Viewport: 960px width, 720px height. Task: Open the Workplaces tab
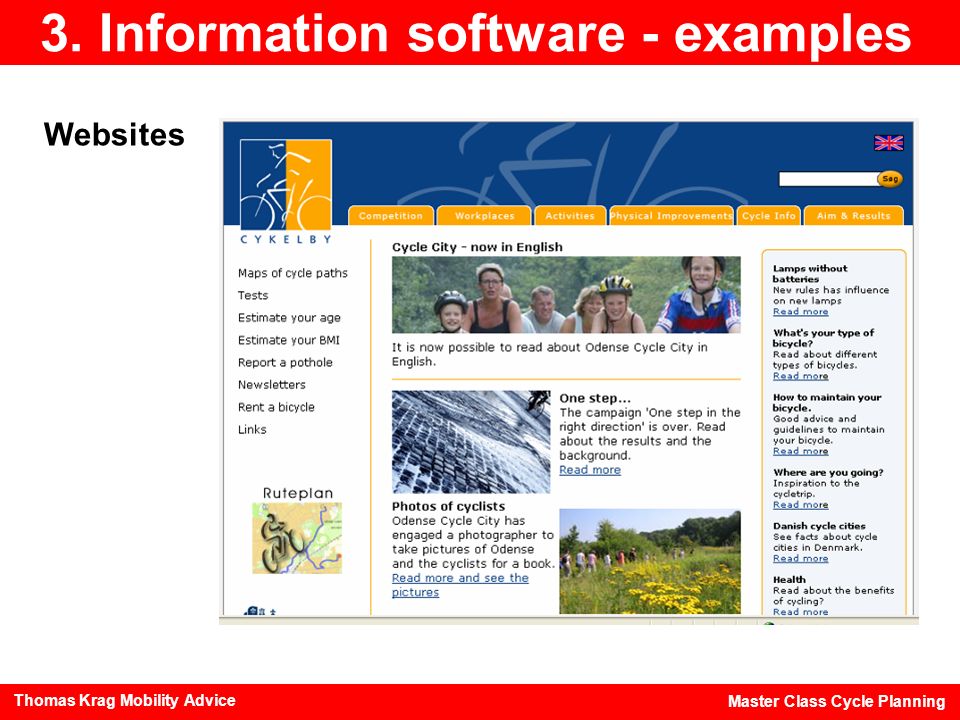tap(484, 216)
